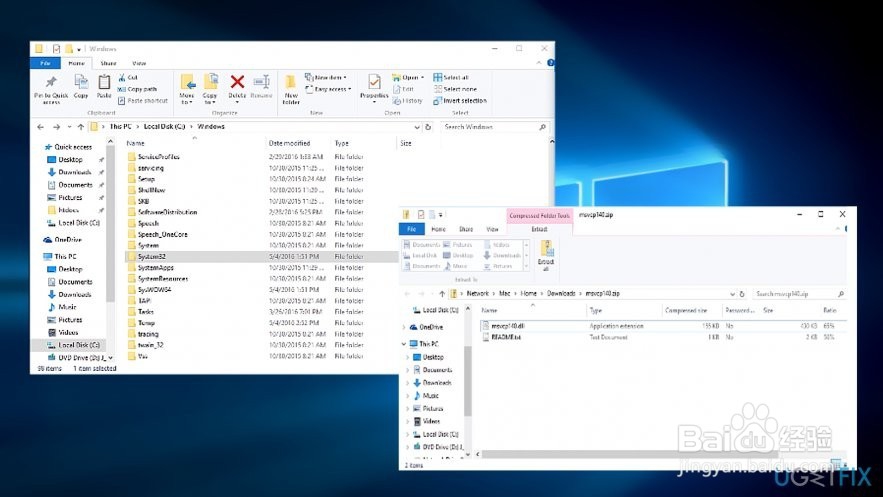The height and width of the screenshot is (497, 883).
Task: Choose Paste shortcut in the Clipboard group
Action: [143, 100]
